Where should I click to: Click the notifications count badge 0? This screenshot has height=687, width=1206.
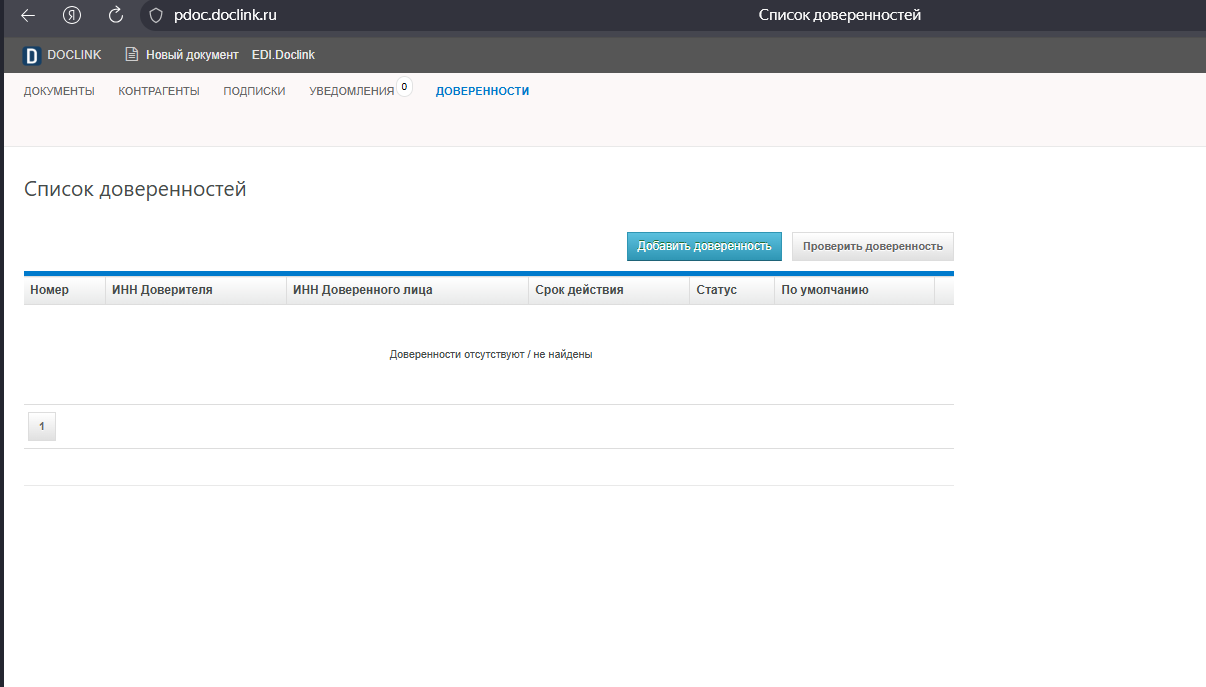pyautogui.click(x=404, y=87)
